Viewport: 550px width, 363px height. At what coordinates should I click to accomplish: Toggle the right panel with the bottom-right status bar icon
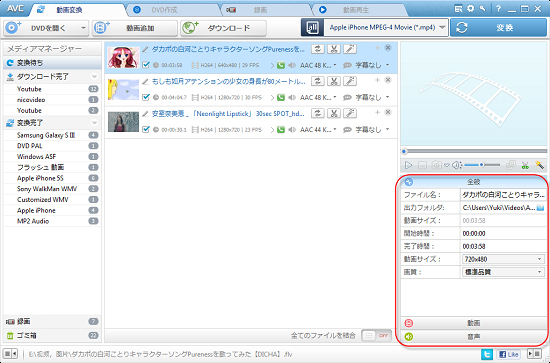click(x=534, y=354)
